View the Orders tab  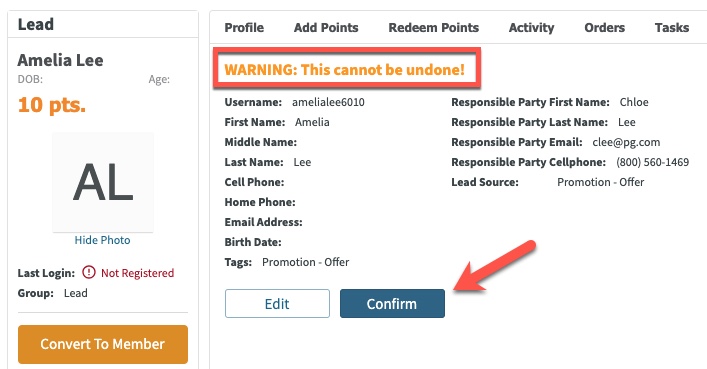pyautogui.click(x=605, y=28)
